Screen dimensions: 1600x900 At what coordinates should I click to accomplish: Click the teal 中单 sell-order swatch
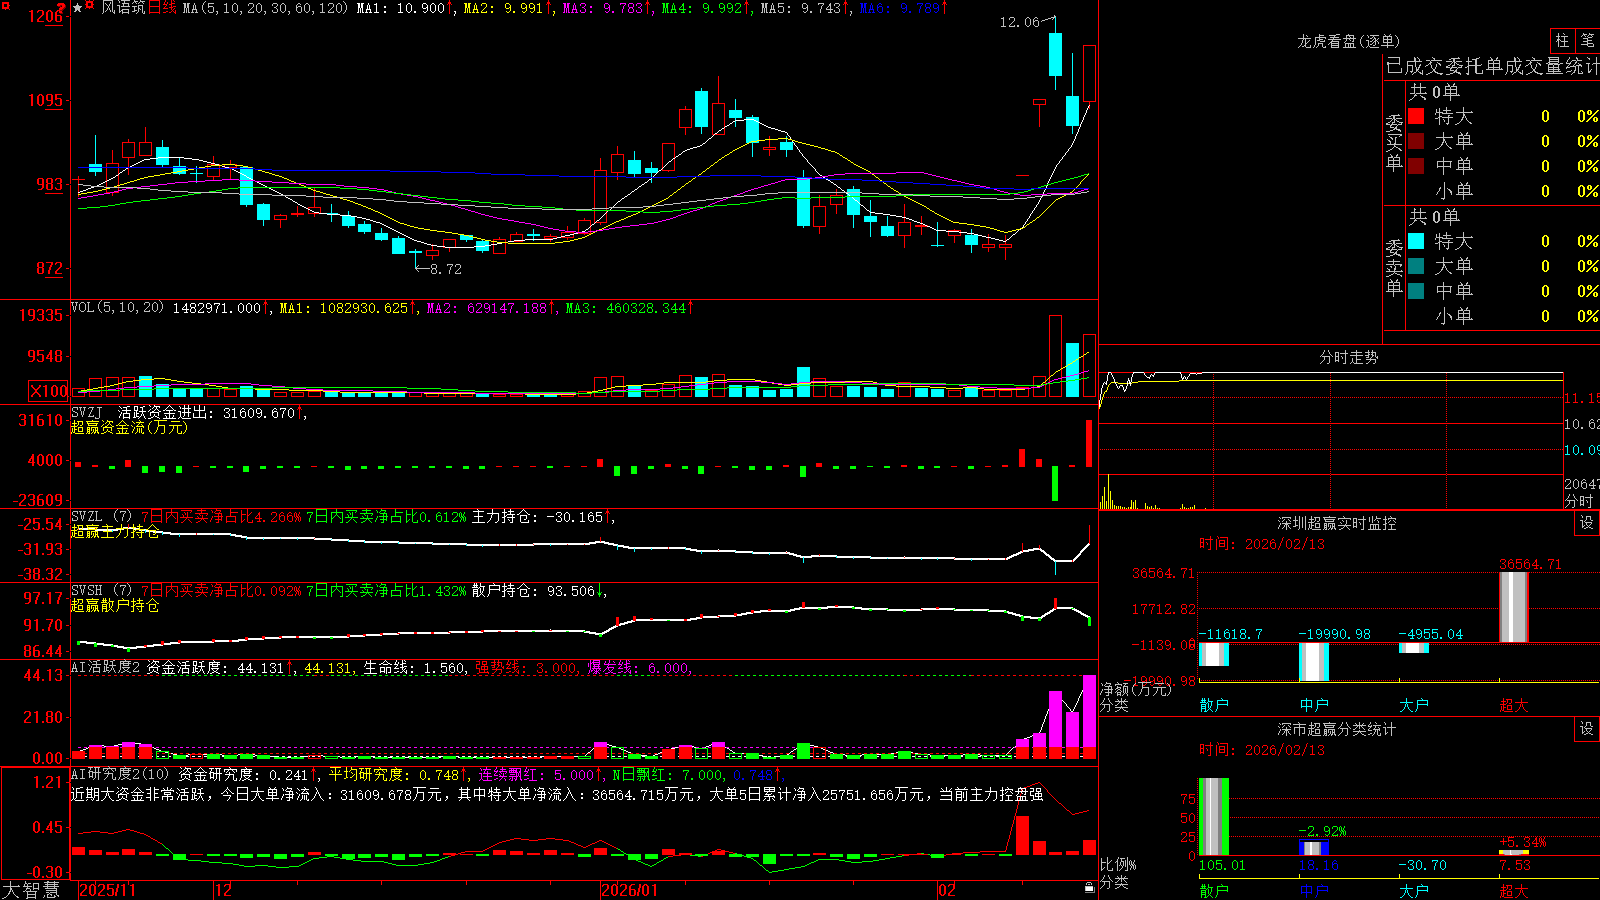pos(1416,291)
